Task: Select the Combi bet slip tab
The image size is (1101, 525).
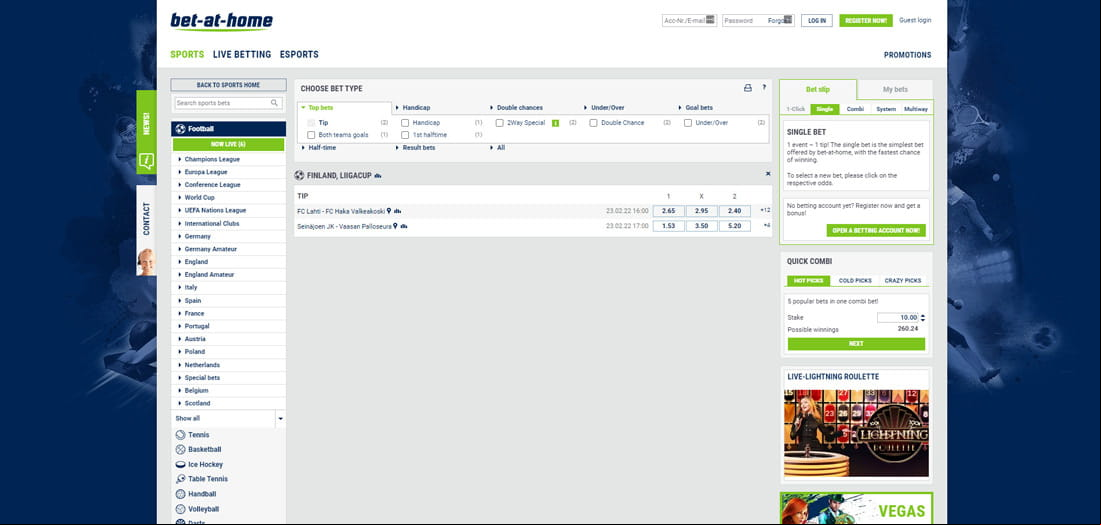Action: pyautogui.click(x=855, y=109)
